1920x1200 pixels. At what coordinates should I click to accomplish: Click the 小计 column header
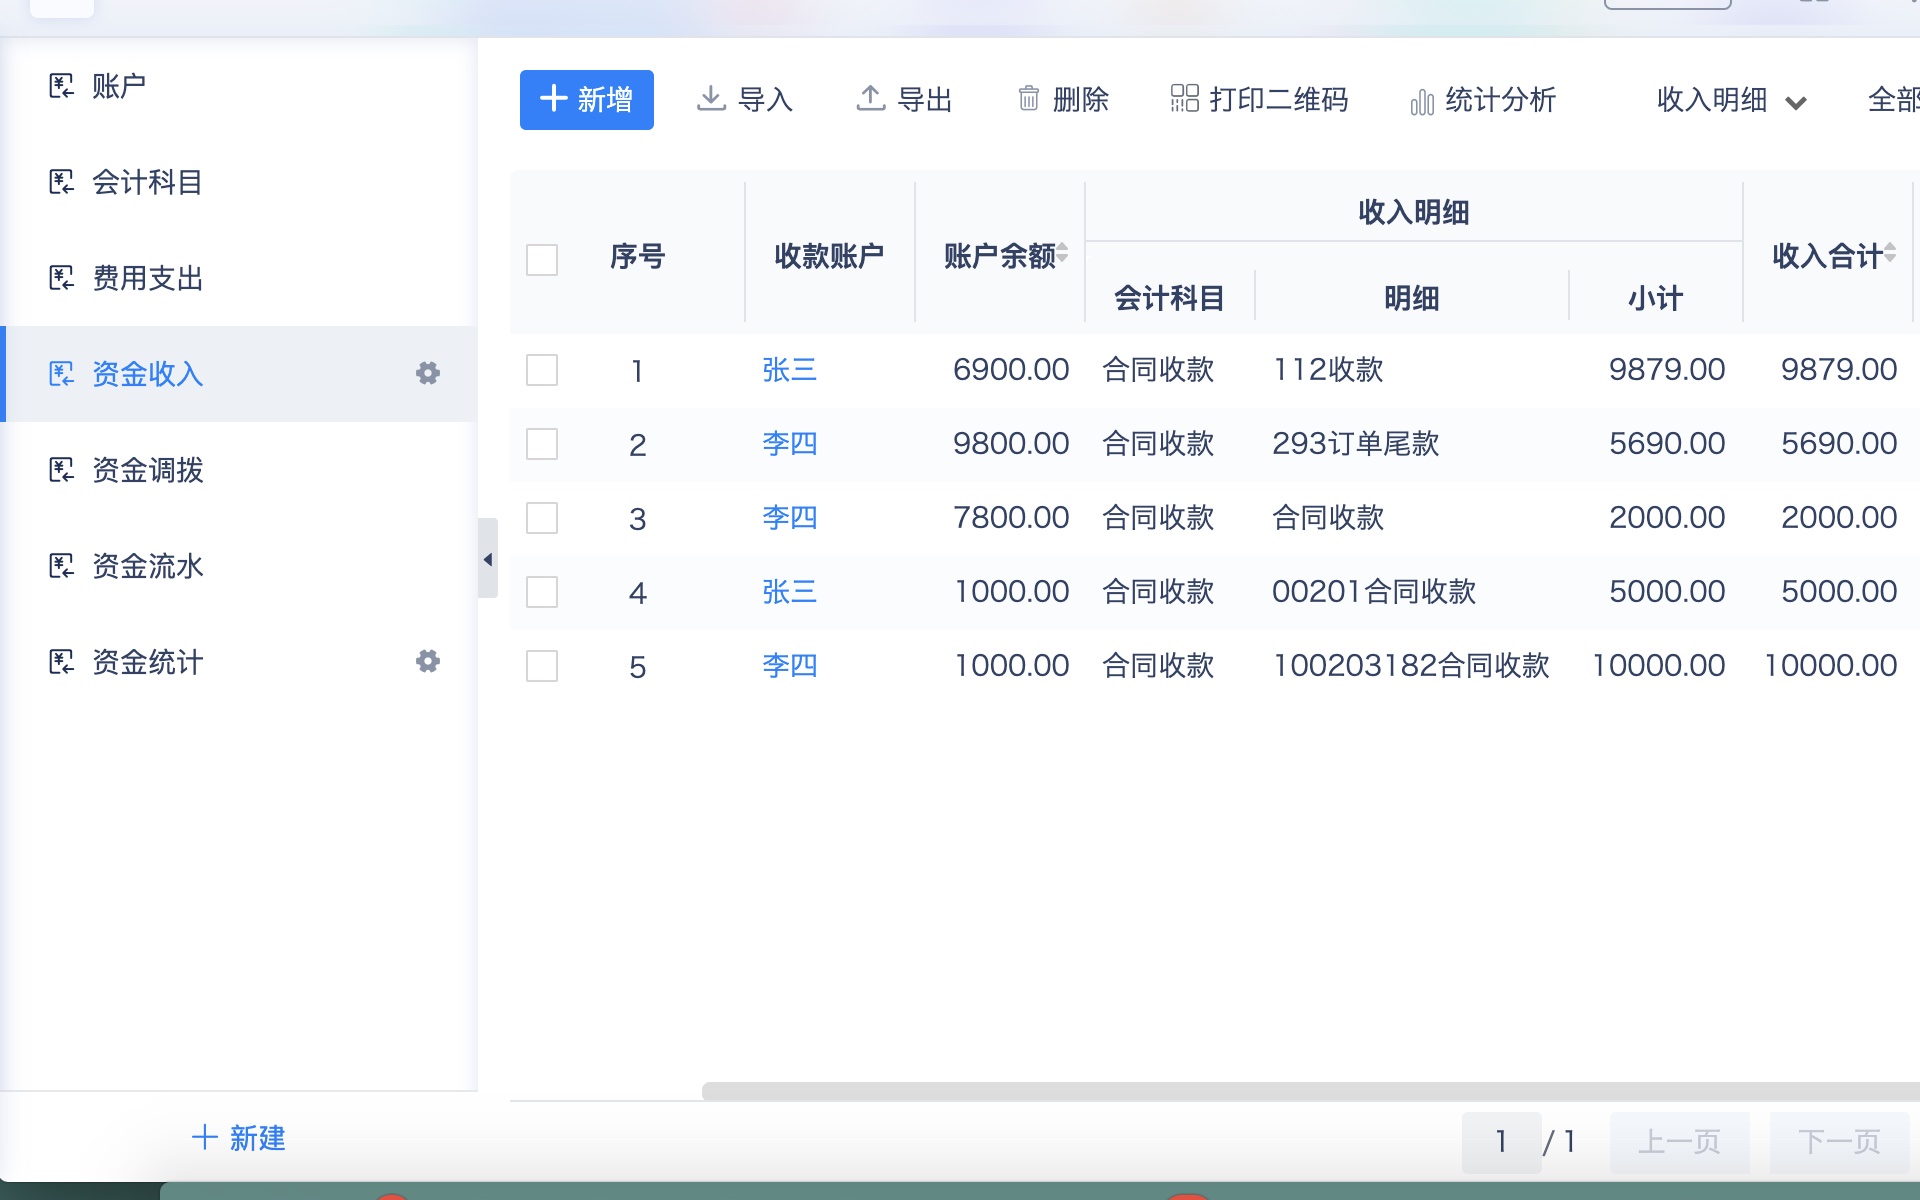coord(1655,298)
